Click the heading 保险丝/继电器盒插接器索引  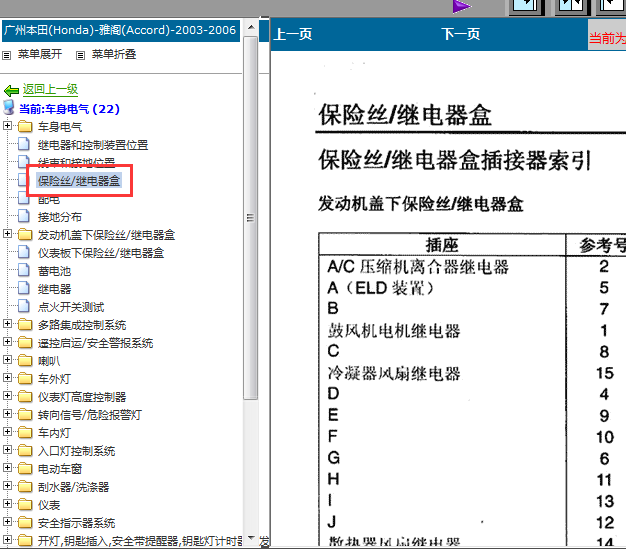[x=454, y=160]
